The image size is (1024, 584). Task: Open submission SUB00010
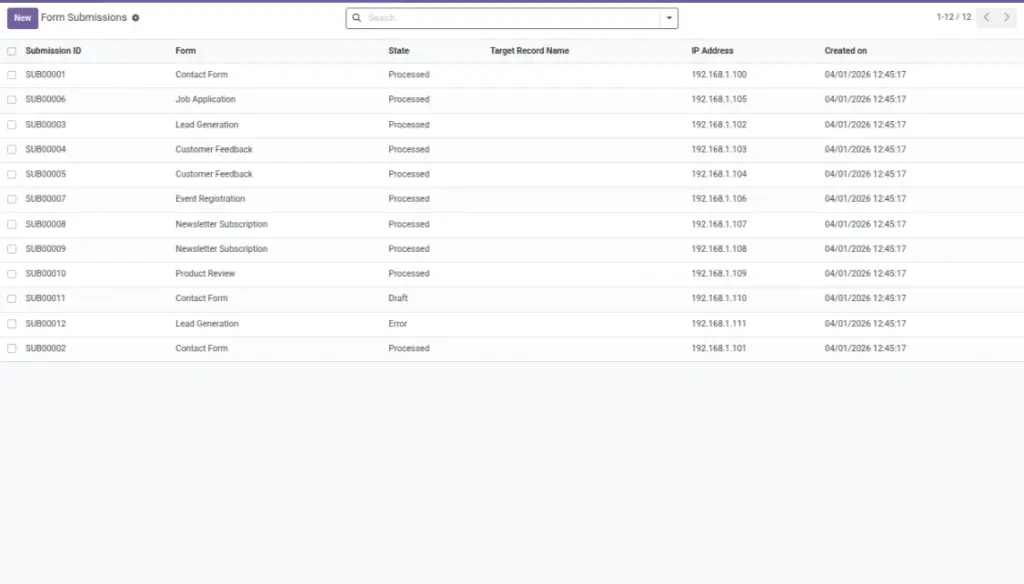(x=46, y=274)
